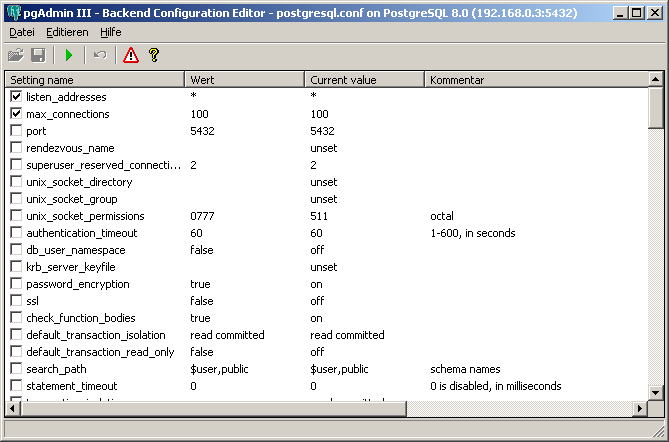
Task: Disable the listen_addresses checkbox
Action: 16,97
